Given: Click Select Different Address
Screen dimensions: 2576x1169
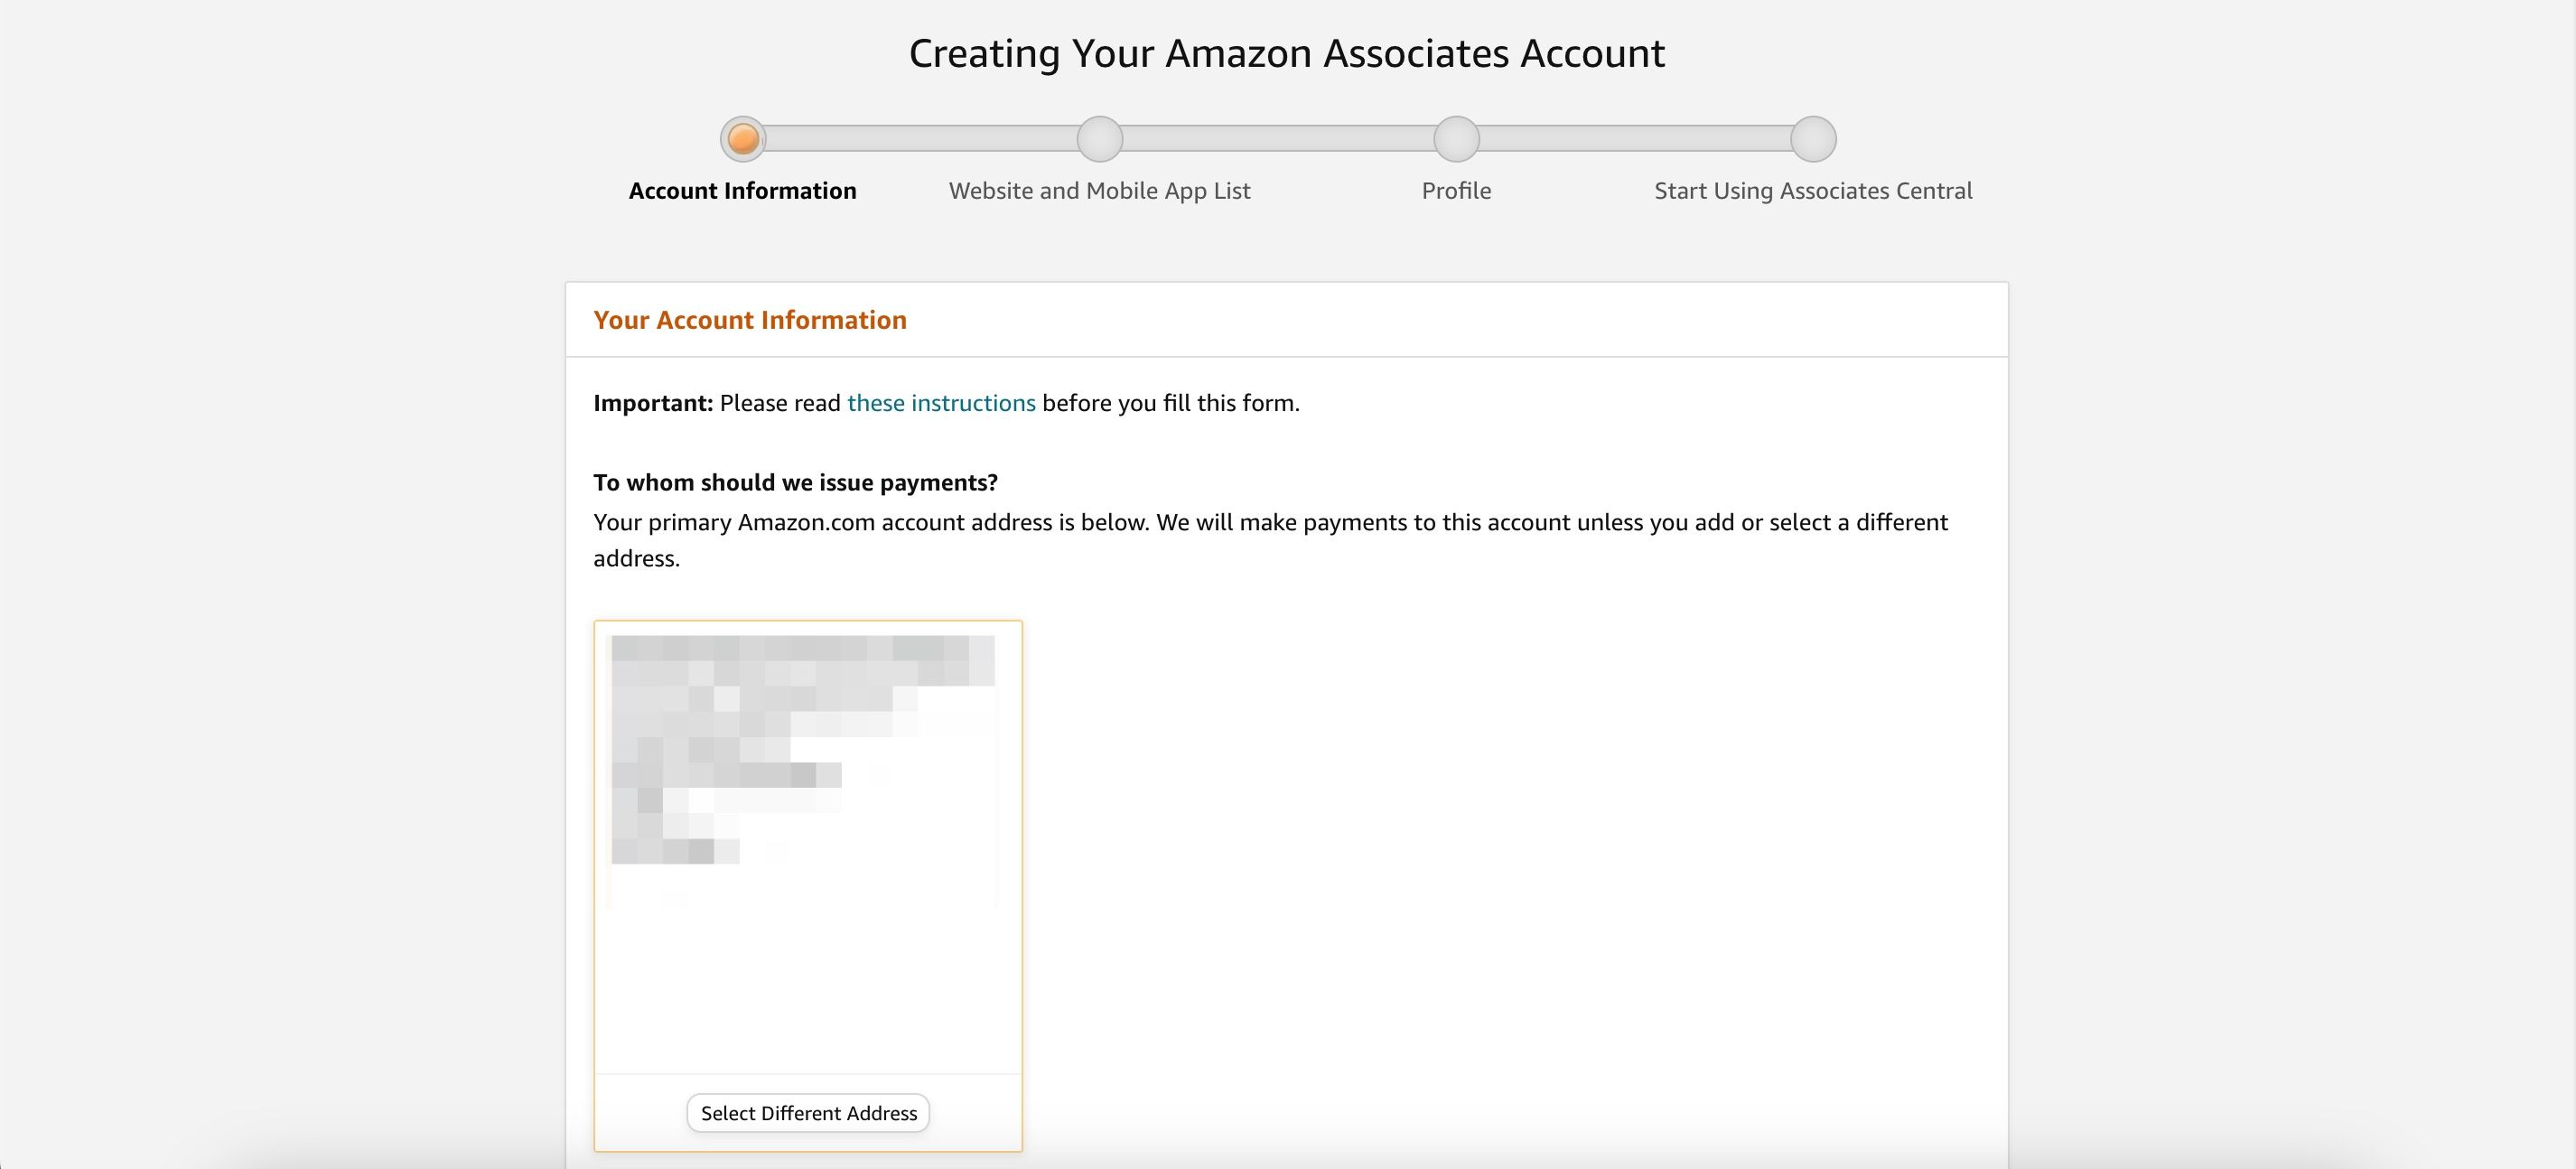Looking at the screenshot, I should [x=807, y=1112].
